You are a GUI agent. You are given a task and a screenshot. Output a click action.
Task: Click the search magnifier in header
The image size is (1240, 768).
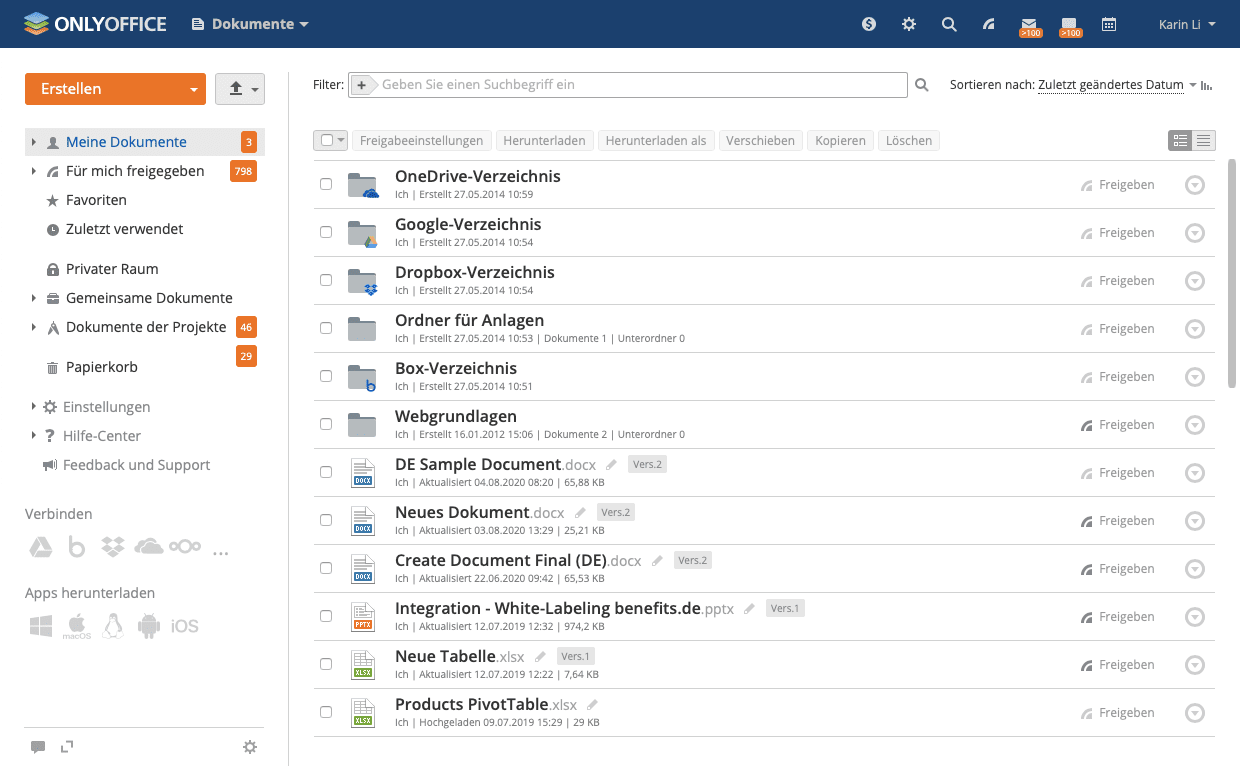click(x=949, y=24)
